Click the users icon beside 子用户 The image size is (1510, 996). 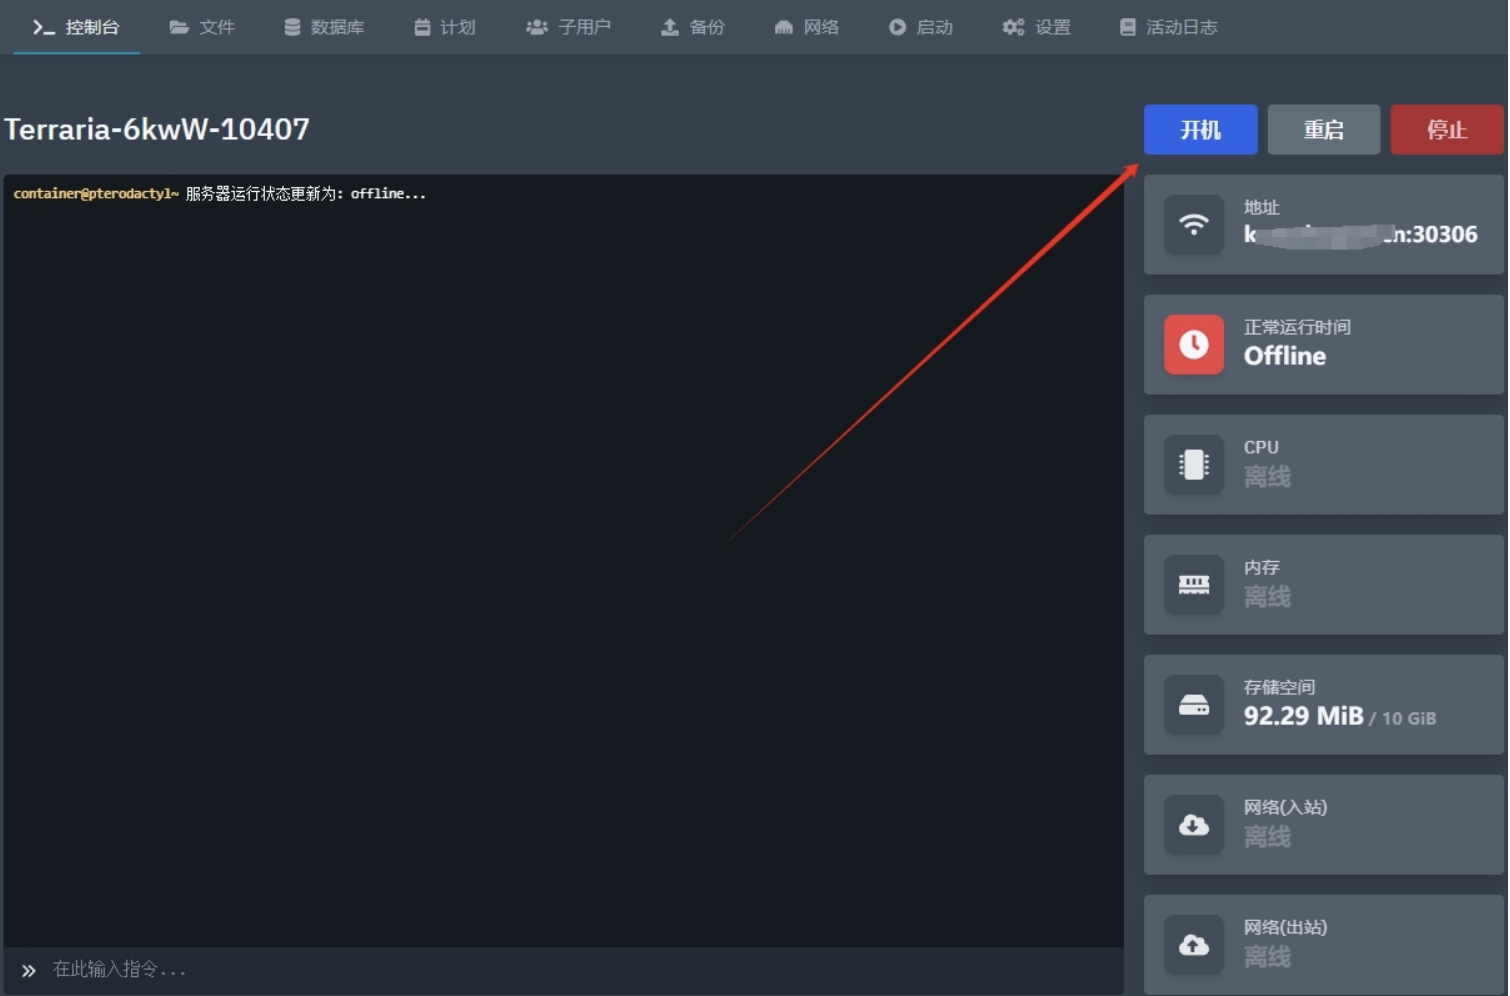click(x=537, y=27)
